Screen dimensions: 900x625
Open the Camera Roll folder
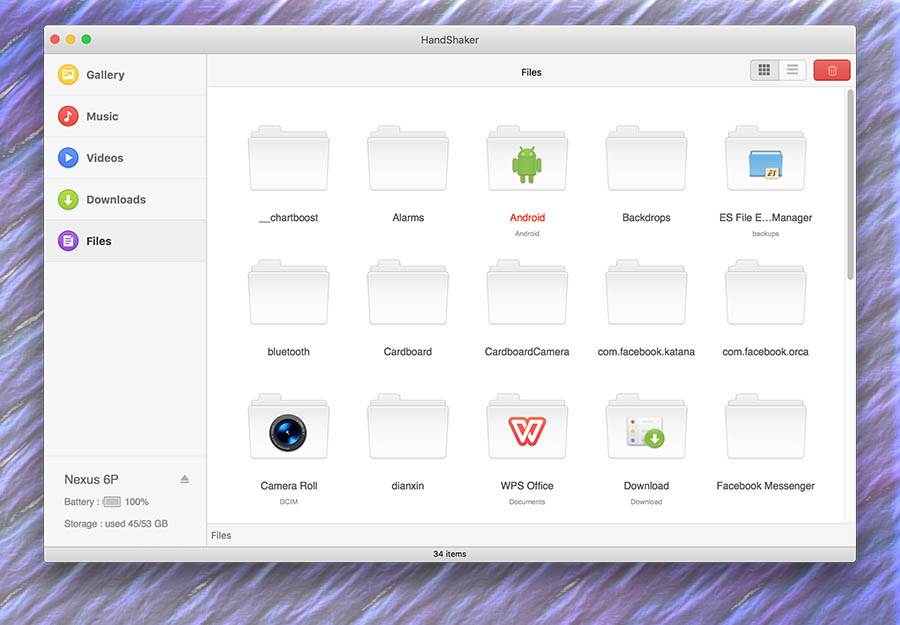pos(289,429)
